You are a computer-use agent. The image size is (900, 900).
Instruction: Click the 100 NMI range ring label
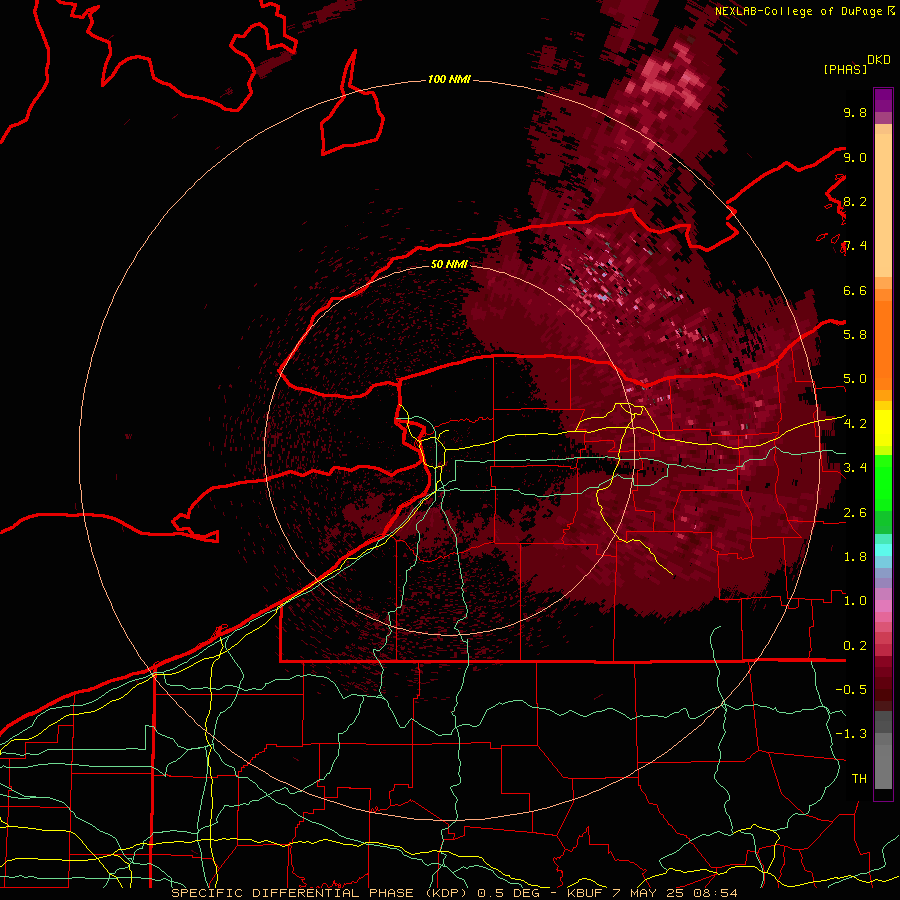449,79
